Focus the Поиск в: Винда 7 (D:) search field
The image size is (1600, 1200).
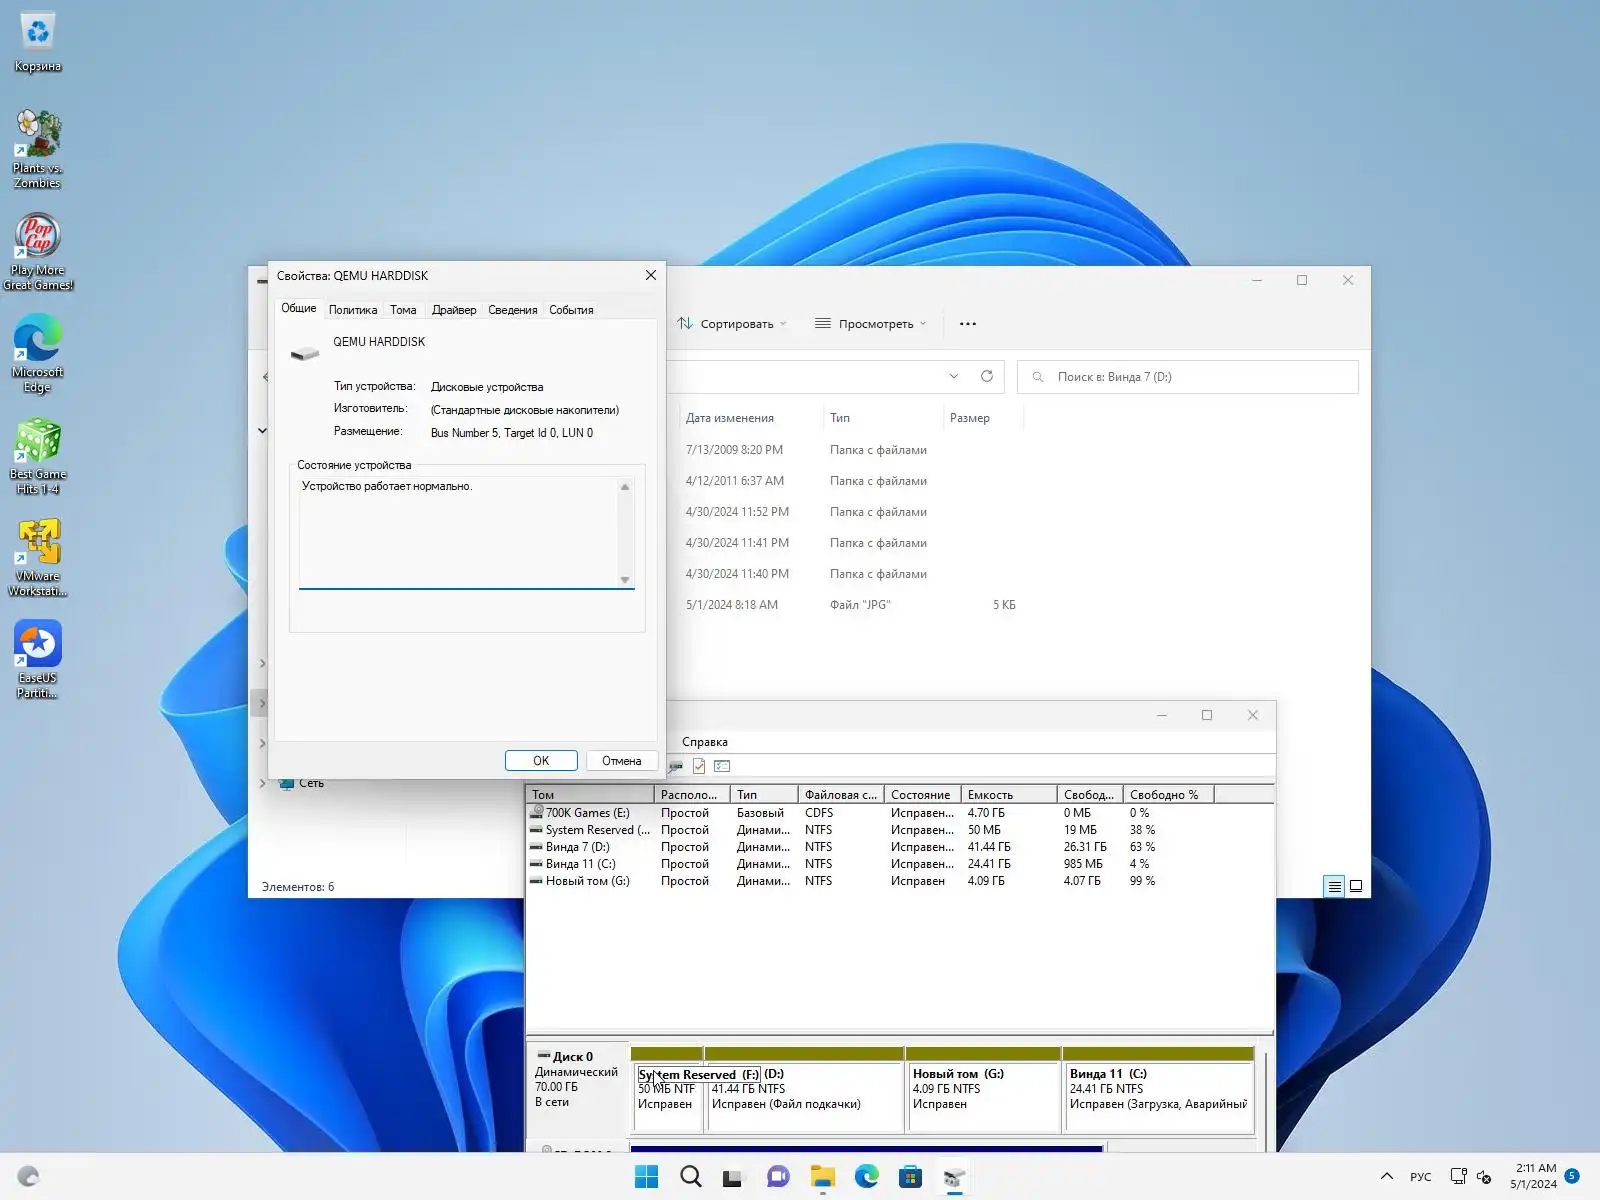(x=1188, y=377)
